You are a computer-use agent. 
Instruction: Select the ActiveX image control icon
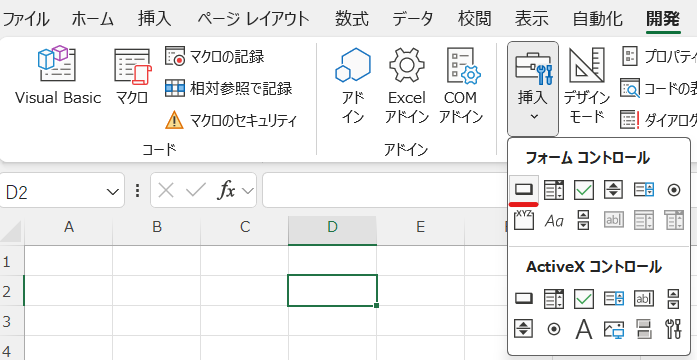tap(614, 329)
